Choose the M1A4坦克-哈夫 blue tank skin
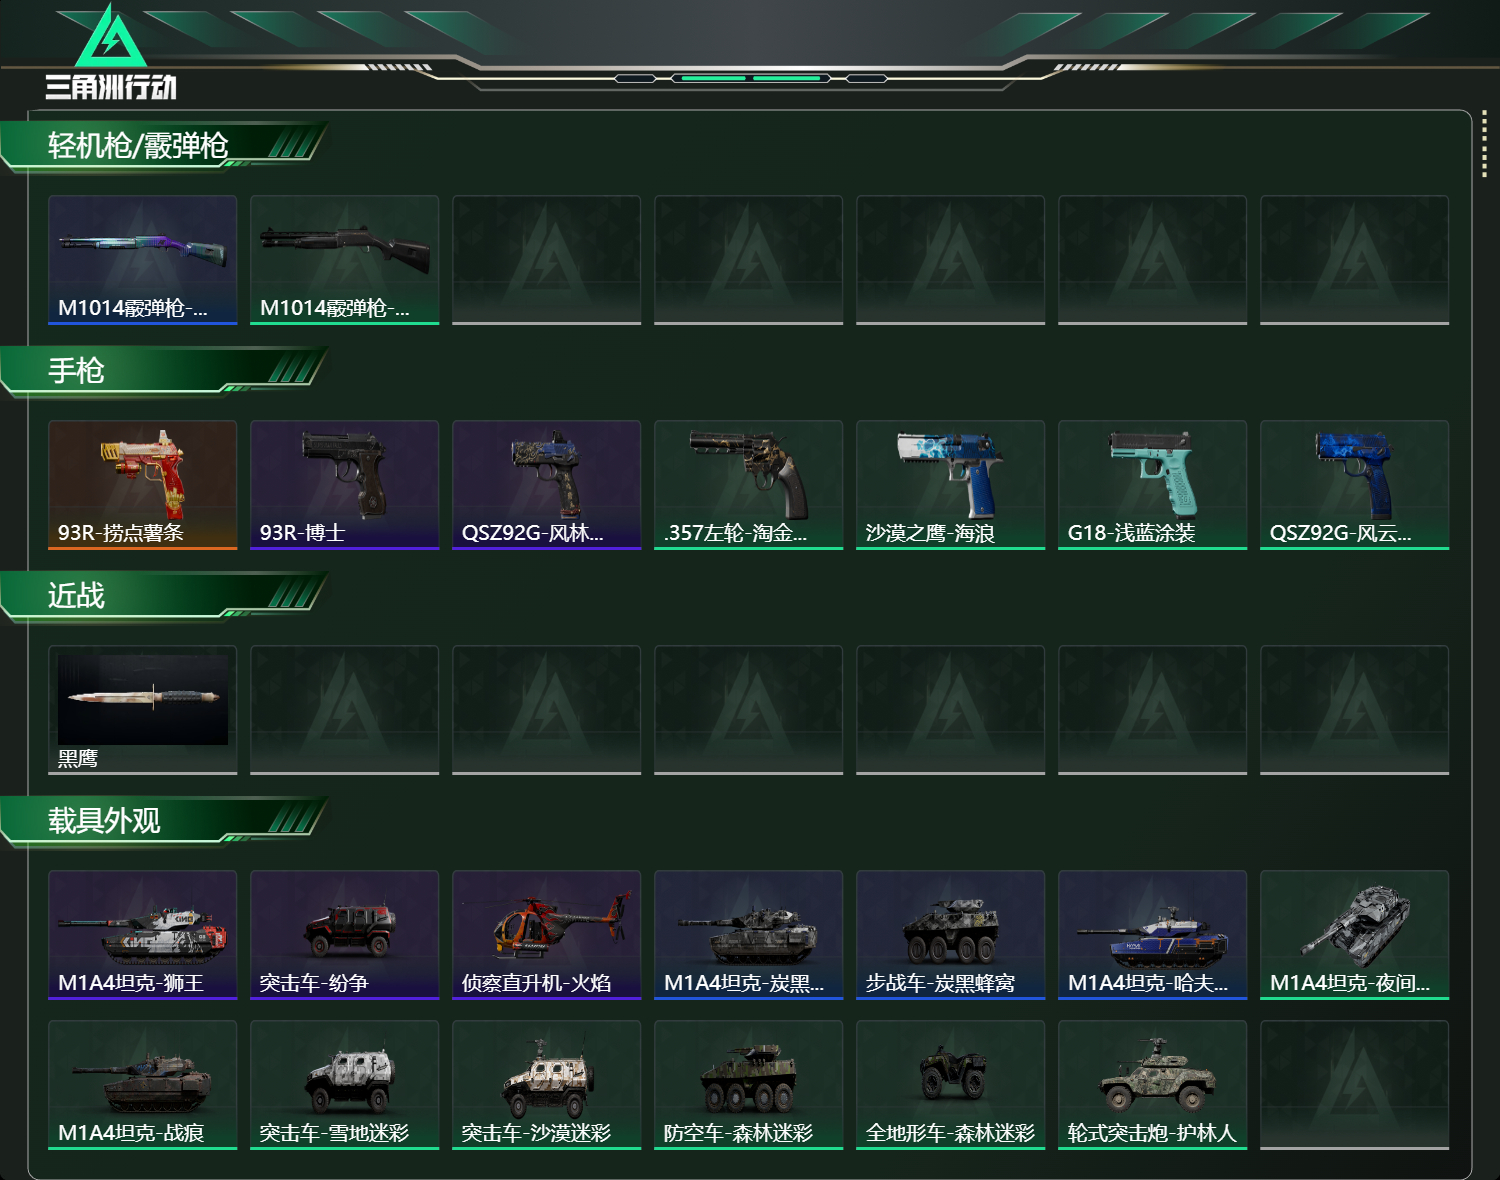This screenshot has width=1500, height=1180. coord(1153,935)
